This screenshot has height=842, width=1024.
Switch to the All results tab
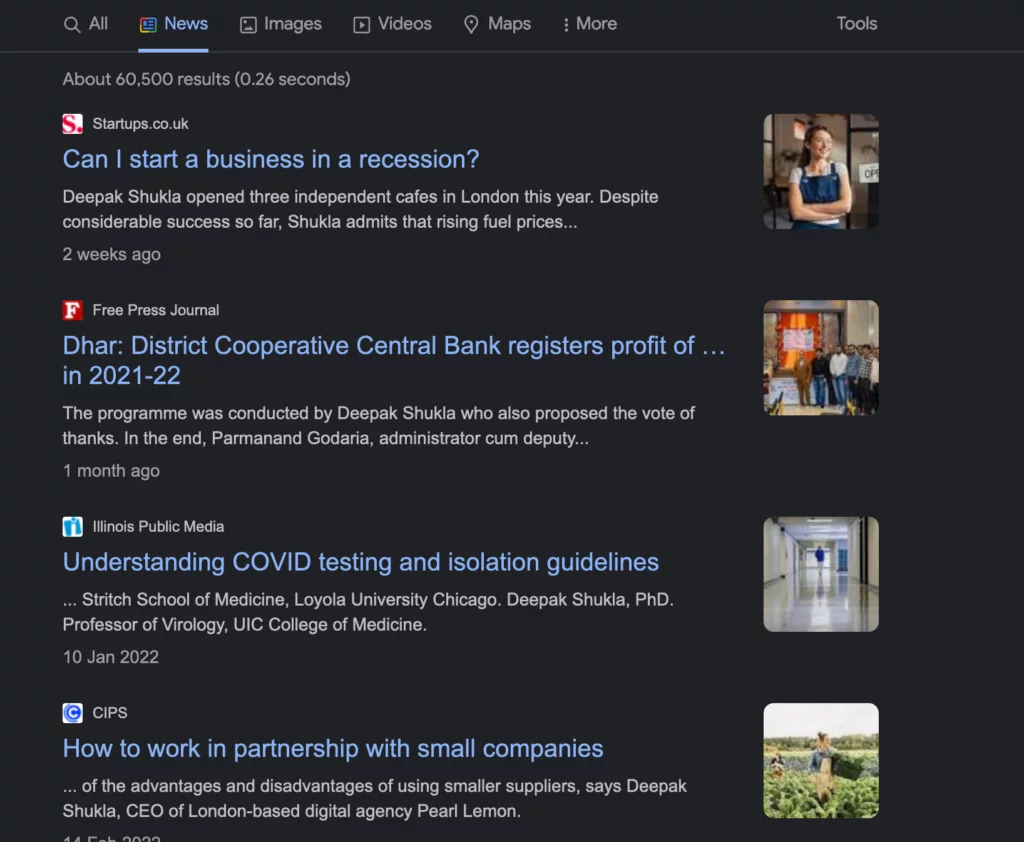pyautogui.click(x=86, y=24)
